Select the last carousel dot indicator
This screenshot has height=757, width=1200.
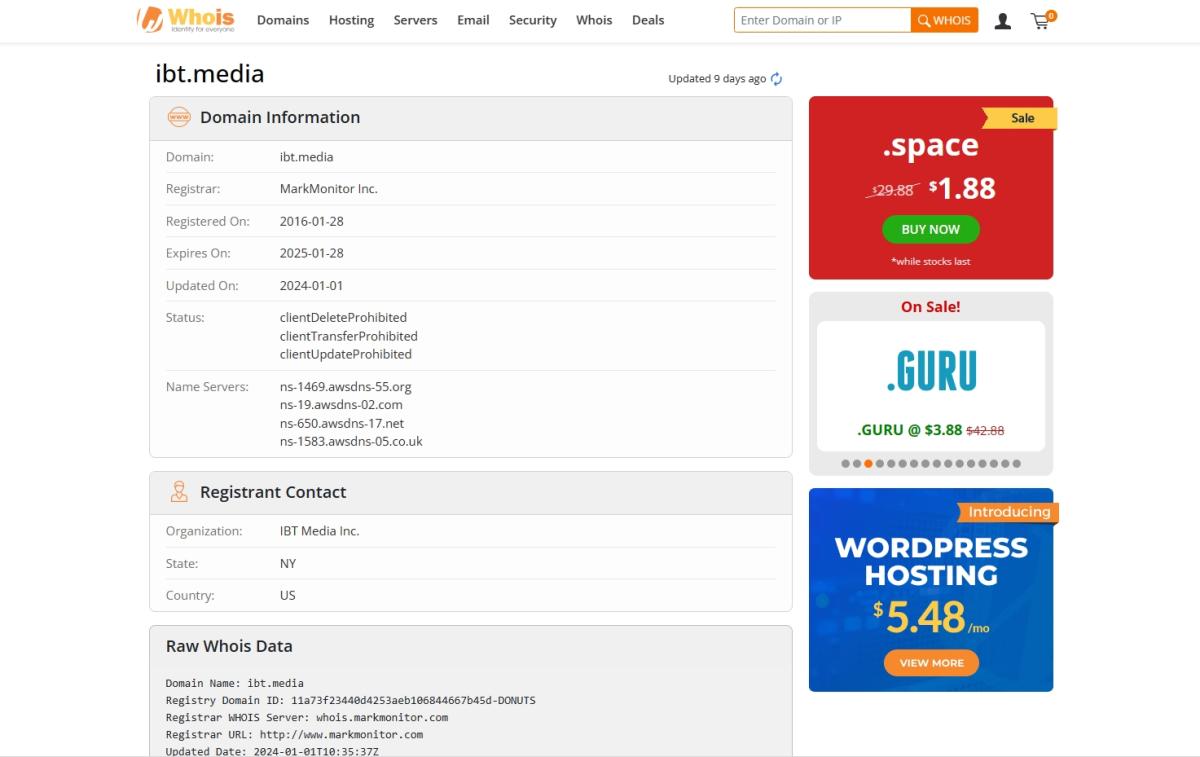1017,464
